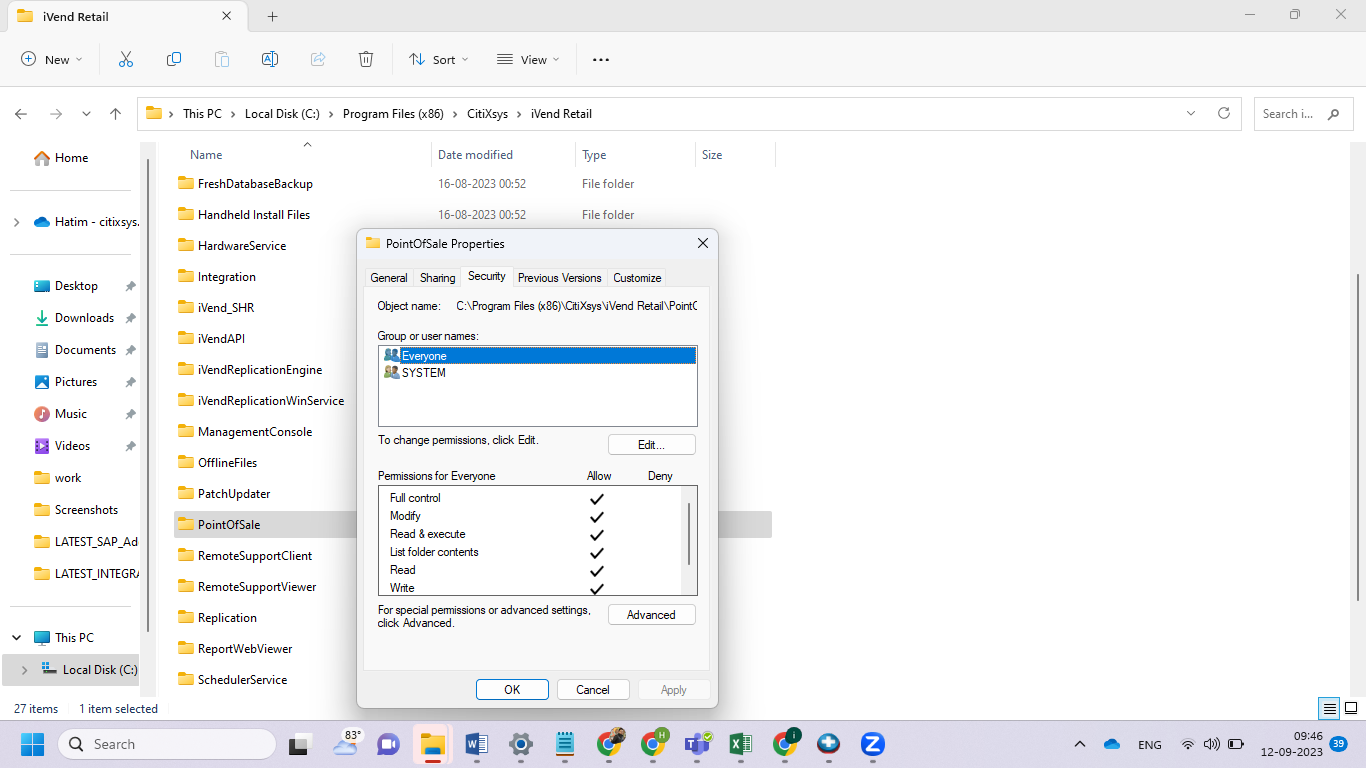
Task: Select the iVendReplicationEngine folder
Action: [260, 370]
